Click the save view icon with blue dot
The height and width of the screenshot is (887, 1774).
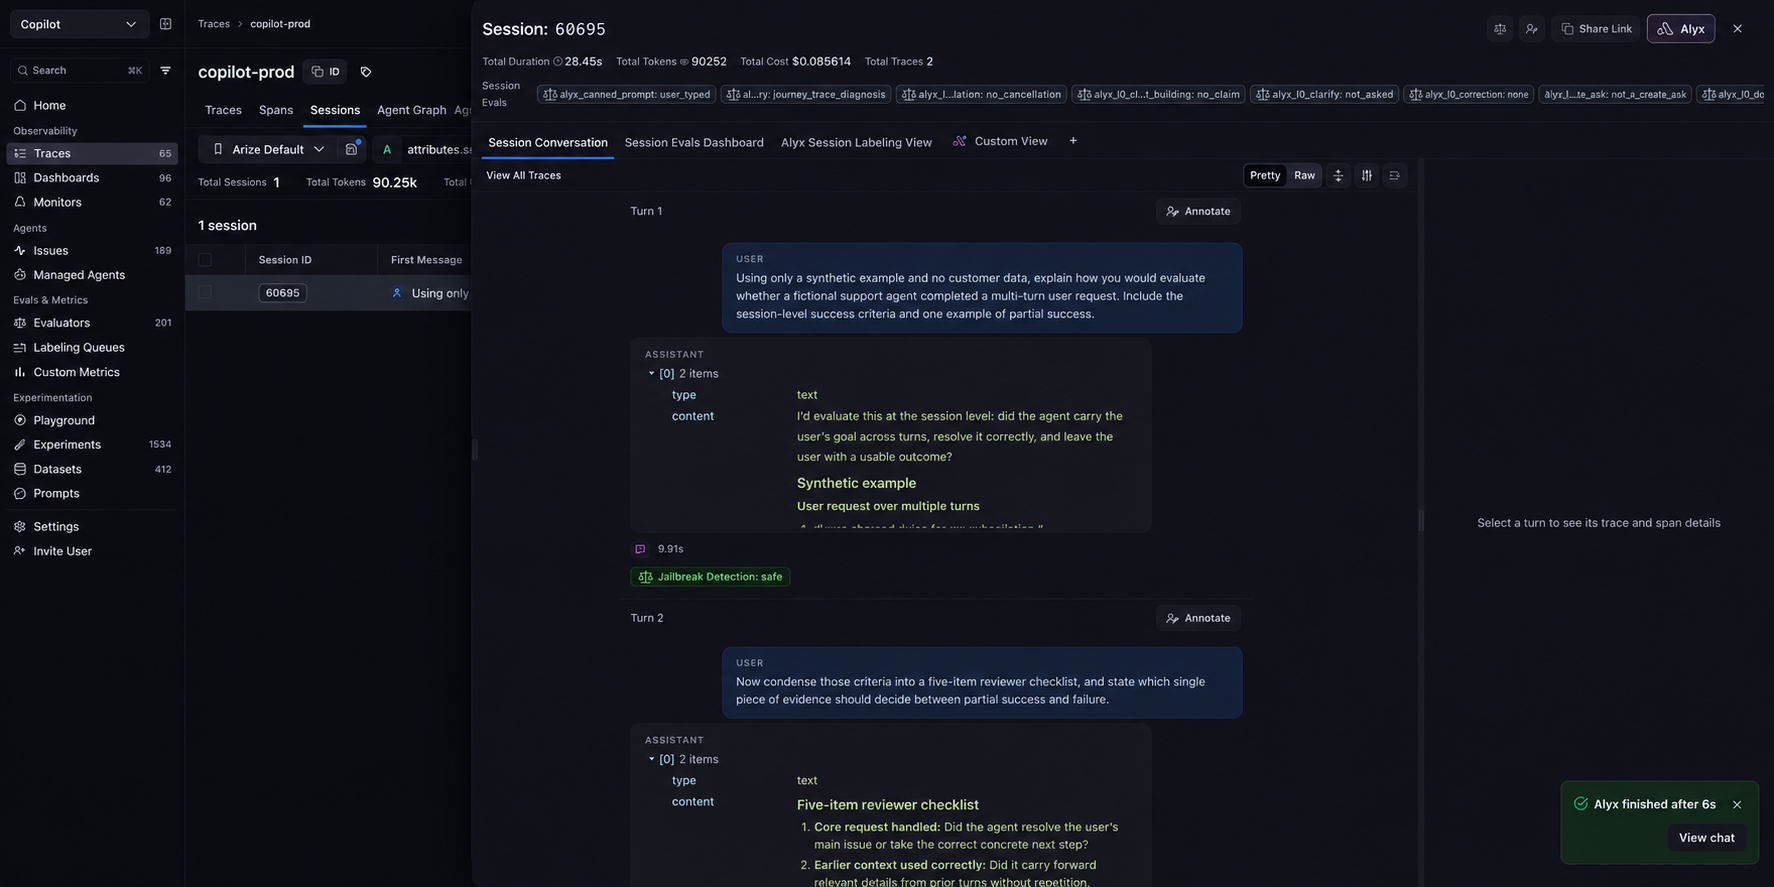point(352,149)
